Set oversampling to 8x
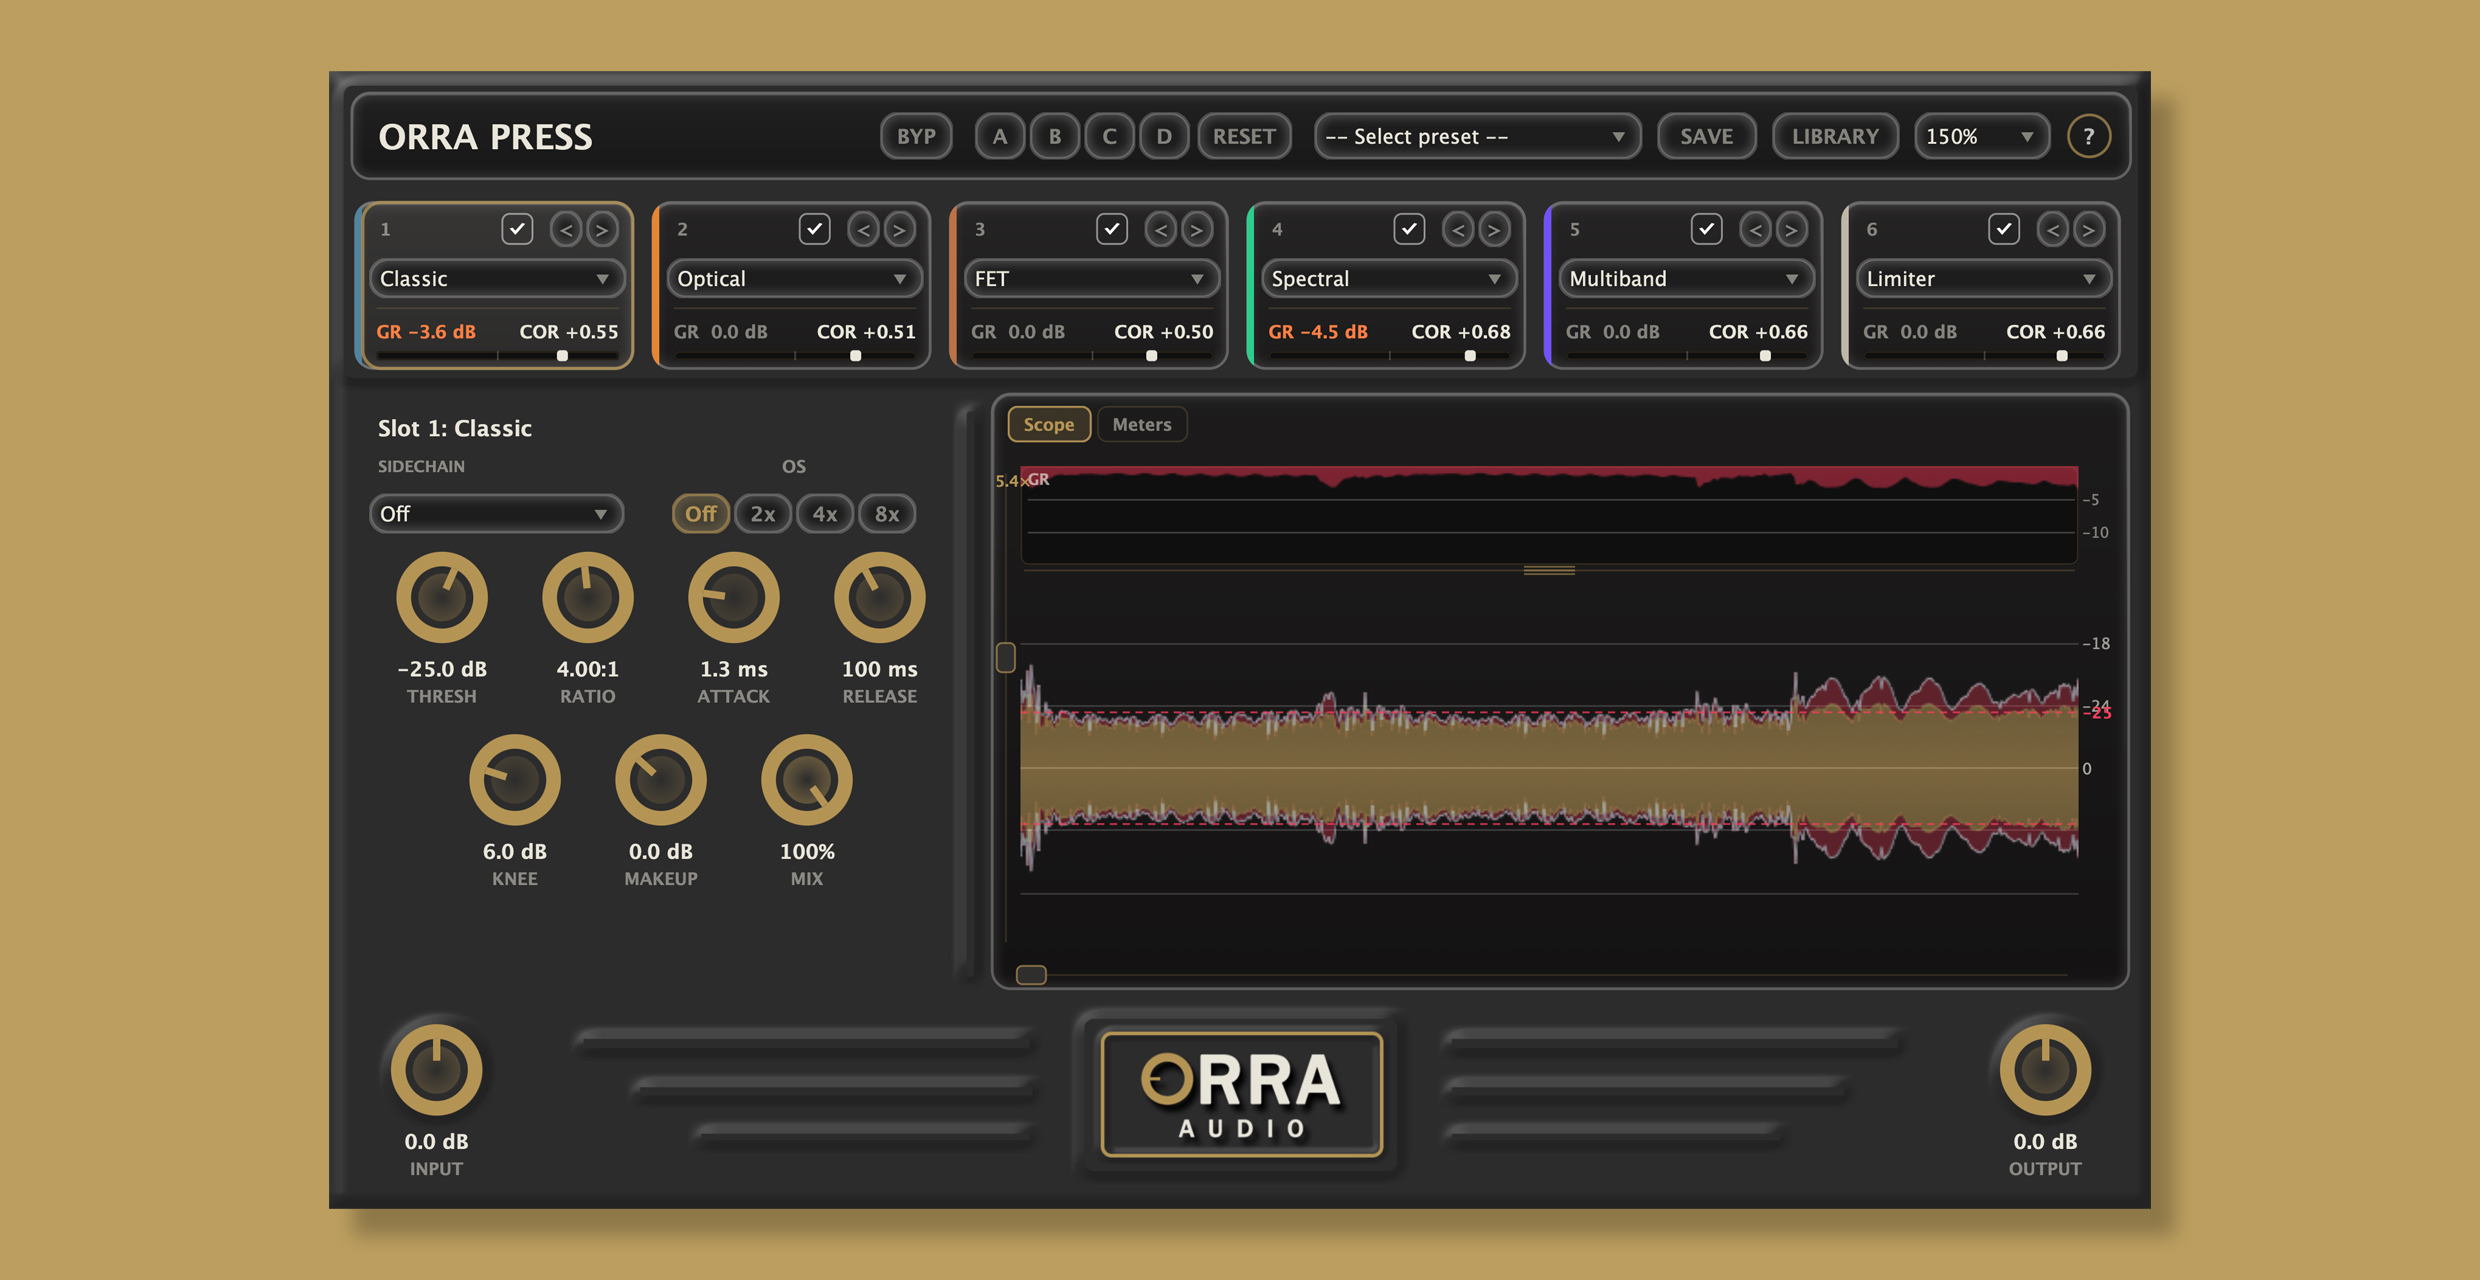The image size is (2480, 1280). (887, 514)
